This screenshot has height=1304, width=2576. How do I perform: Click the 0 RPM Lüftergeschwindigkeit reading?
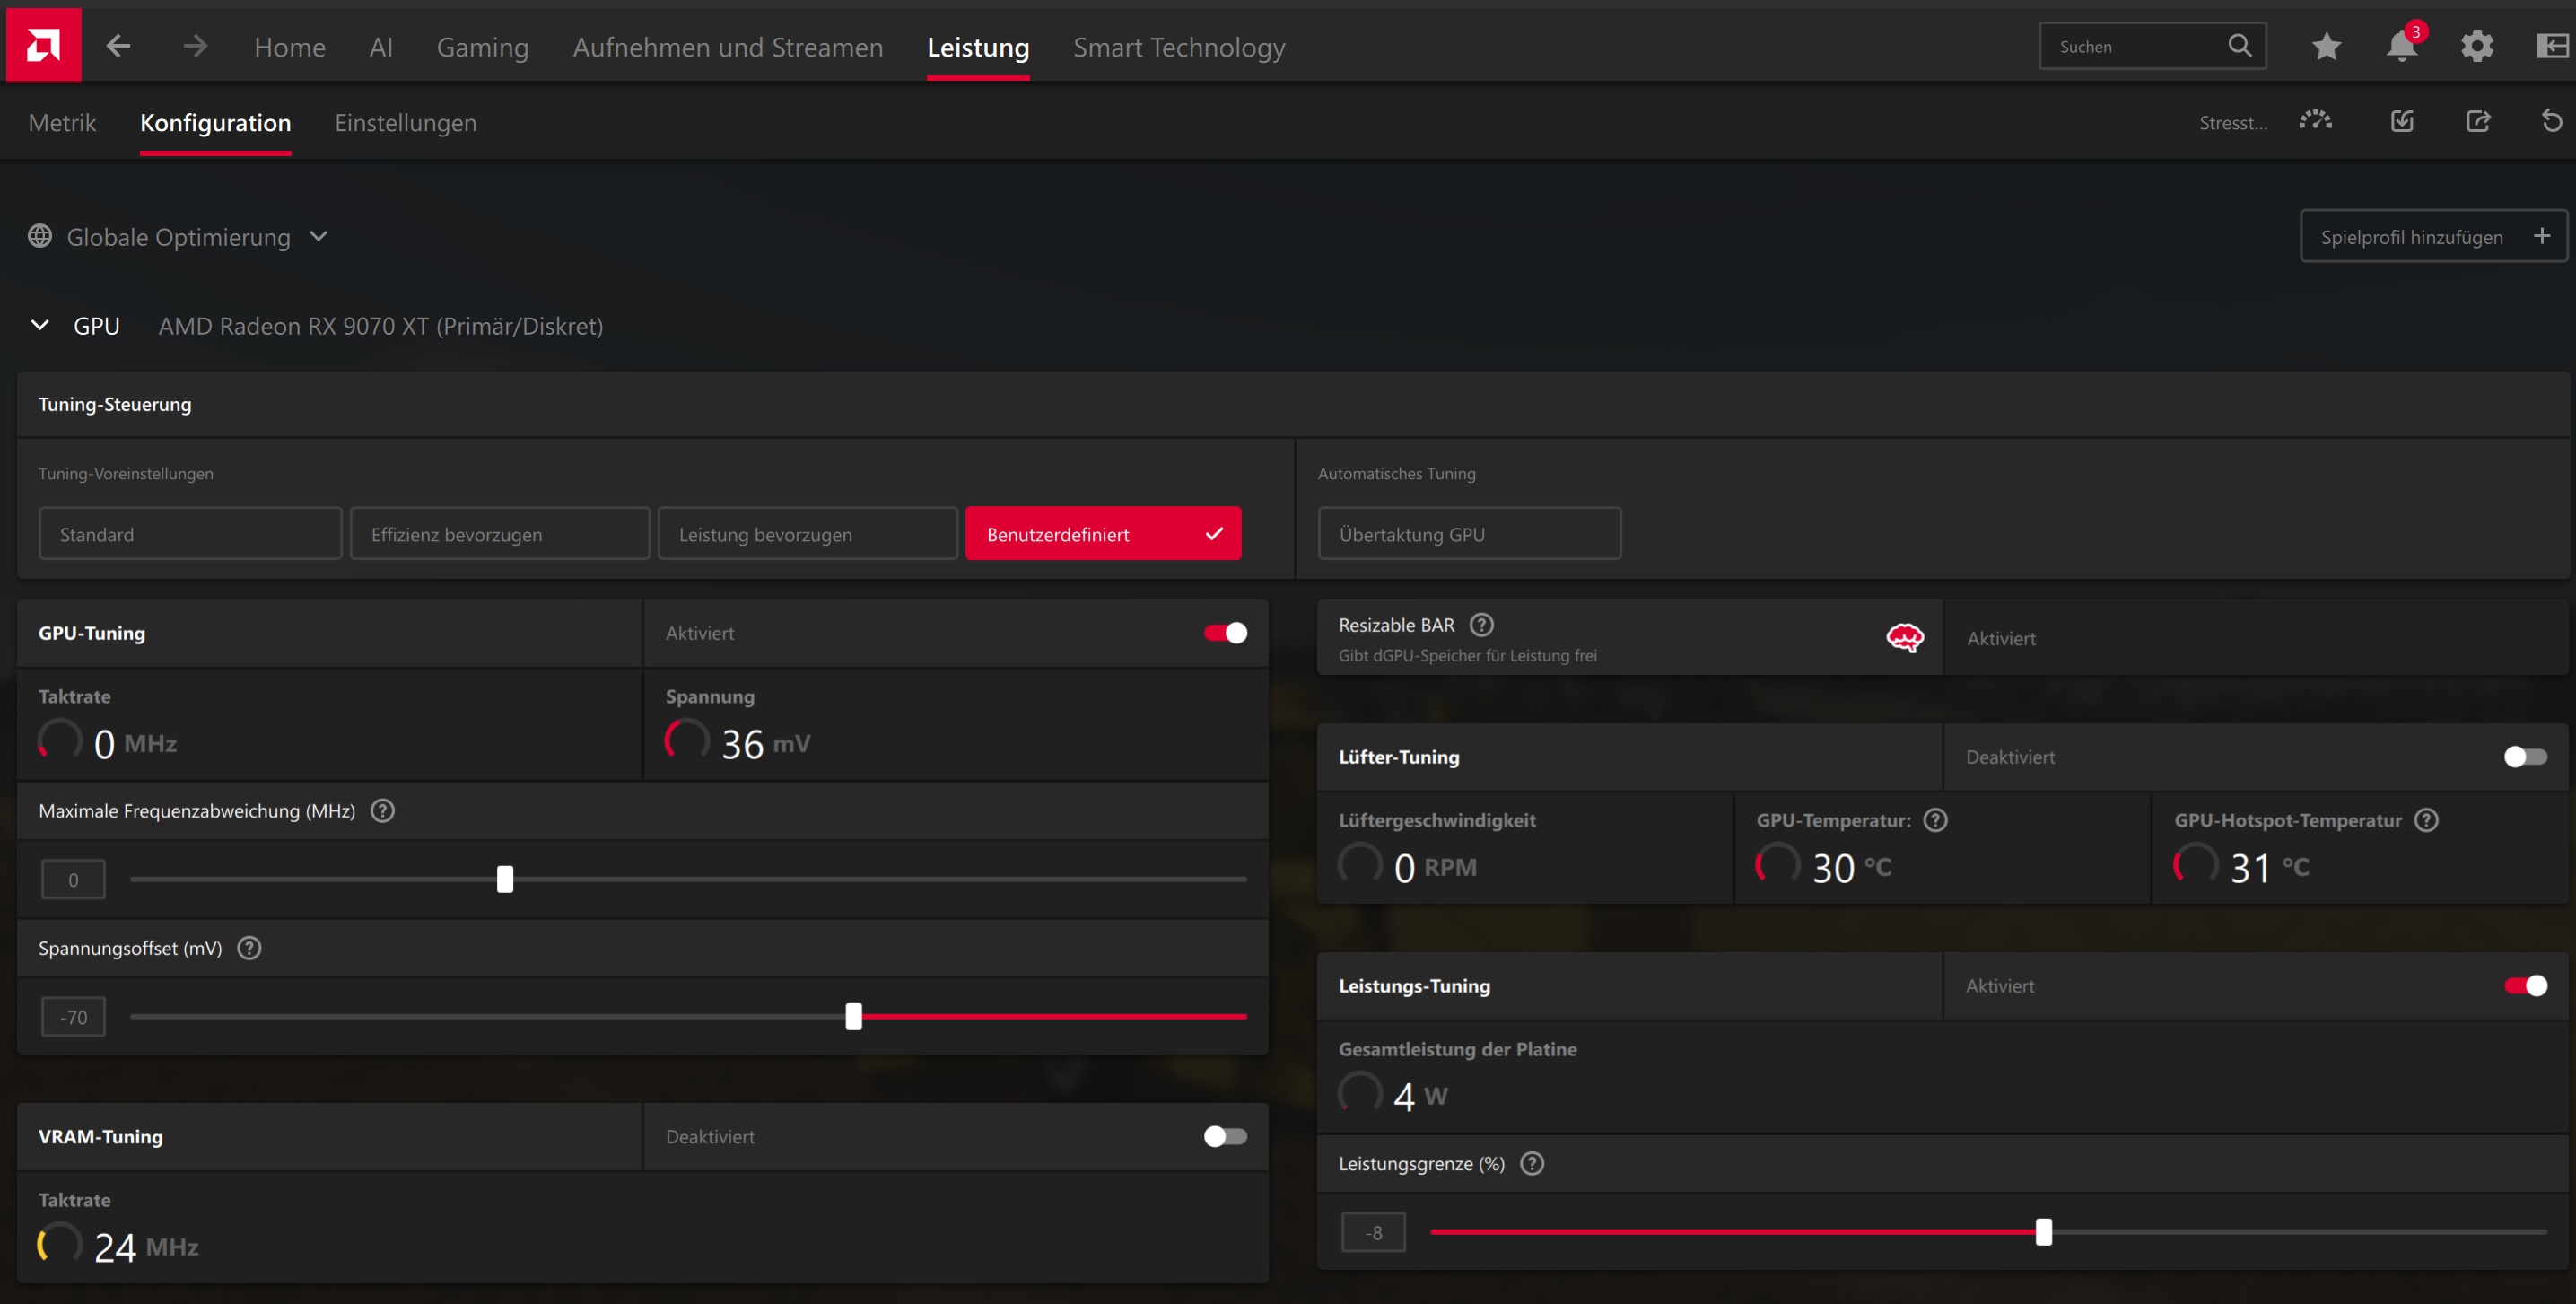click(x=1435, y=867)
